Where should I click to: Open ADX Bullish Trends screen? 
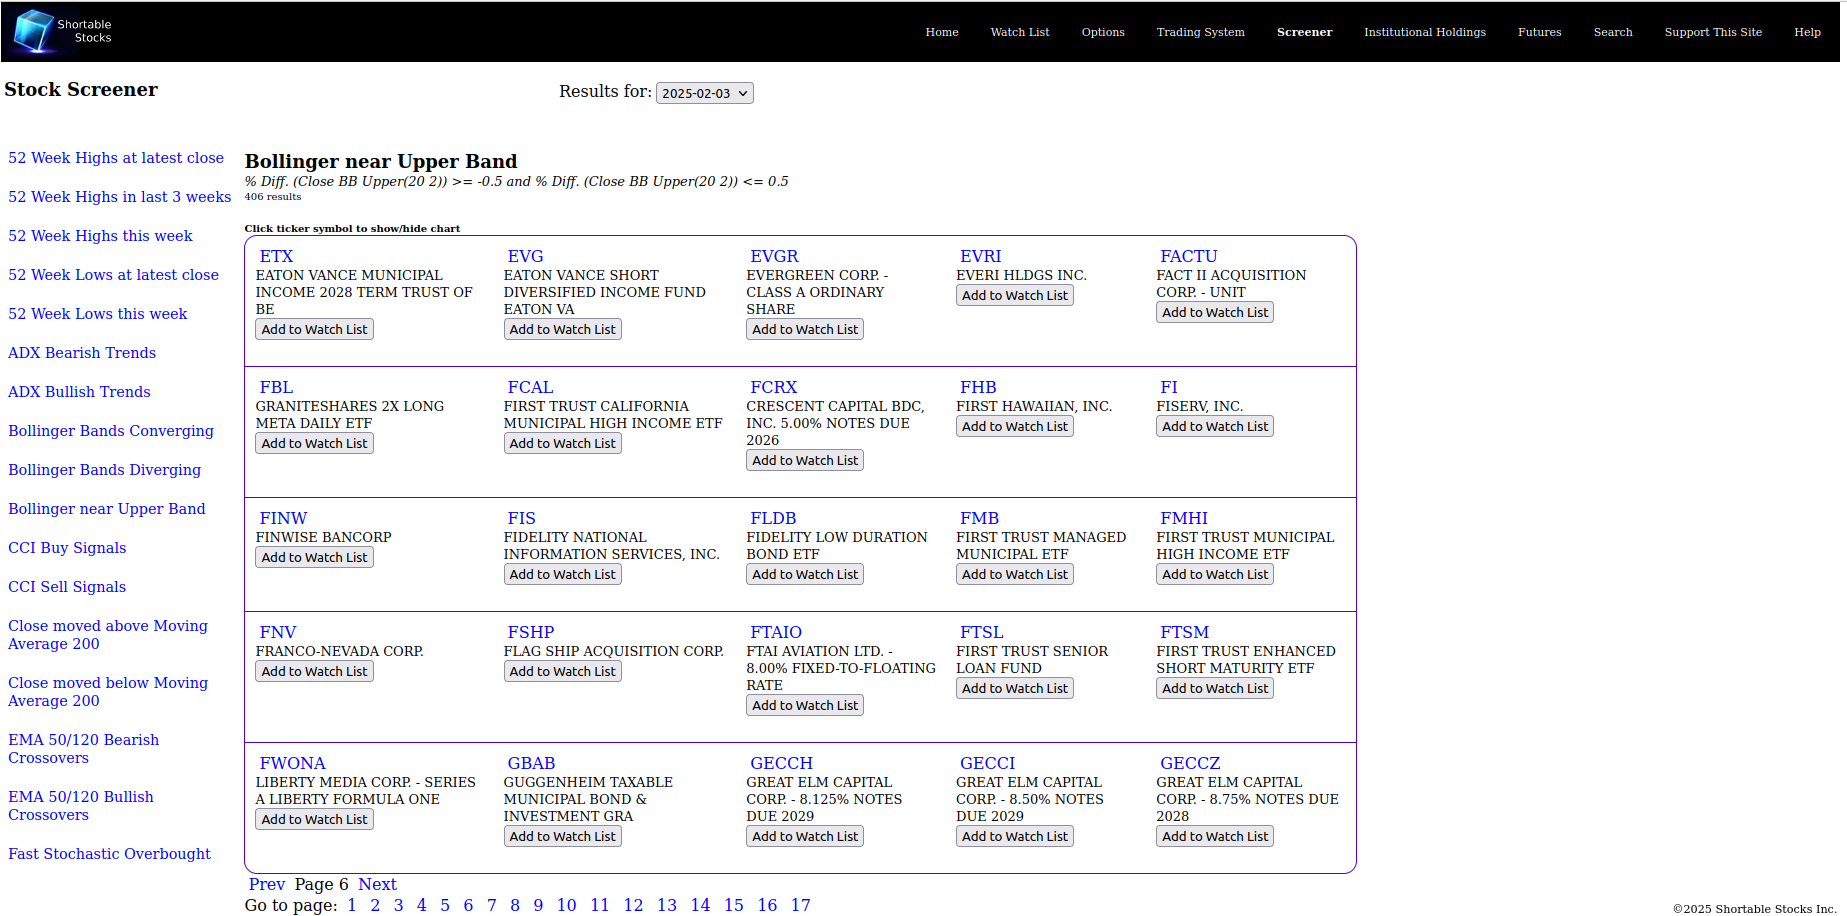pyautogui.click(x=79, y=392)
